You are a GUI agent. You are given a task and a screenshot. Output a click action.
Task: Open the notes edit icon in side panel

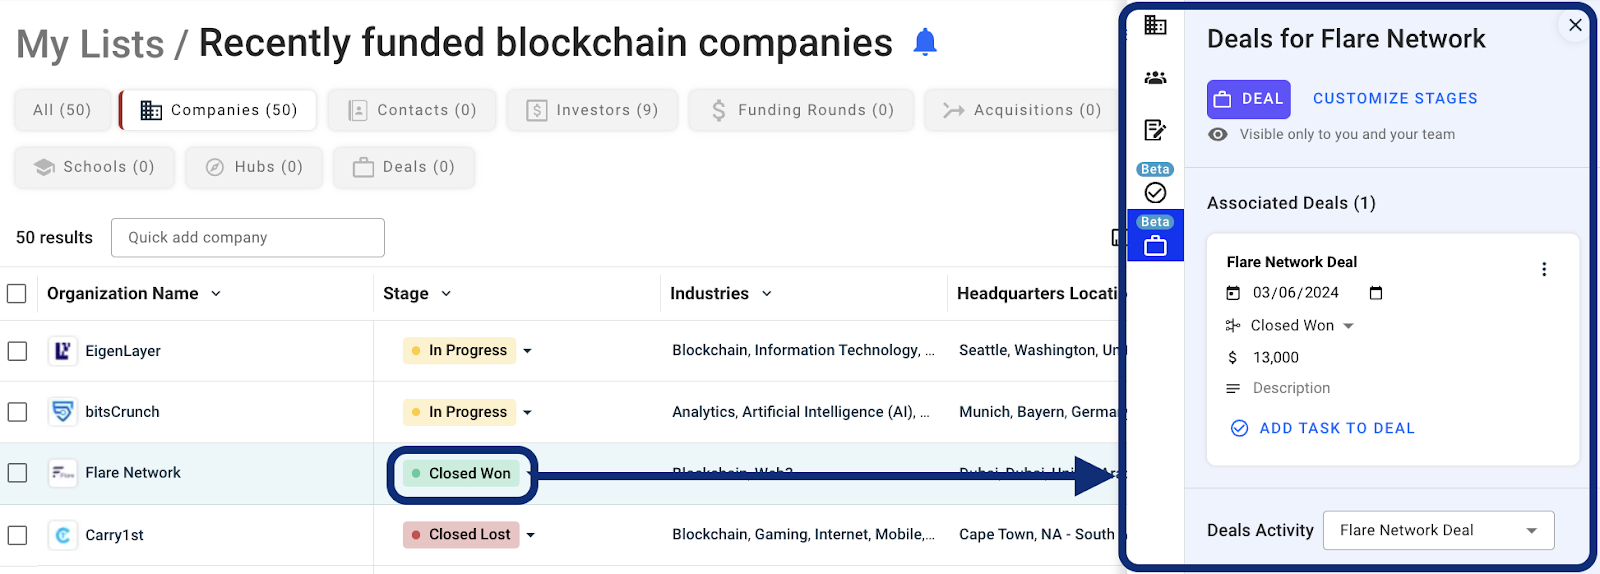(1155, 130)
